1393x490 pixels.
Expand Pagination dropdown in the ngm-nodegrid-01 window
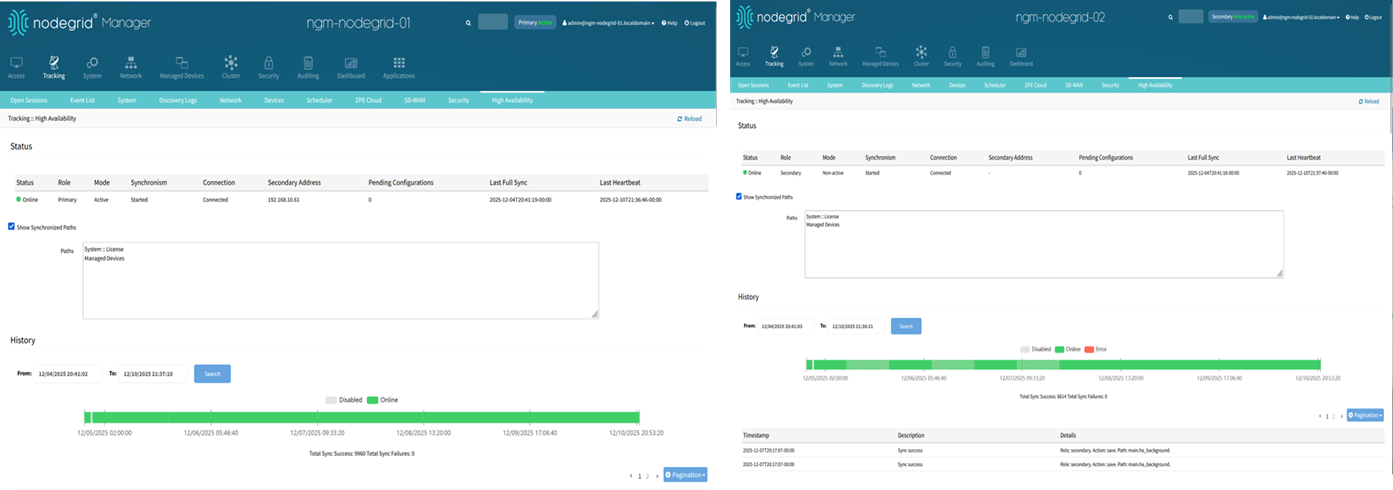tap(685, 475)
